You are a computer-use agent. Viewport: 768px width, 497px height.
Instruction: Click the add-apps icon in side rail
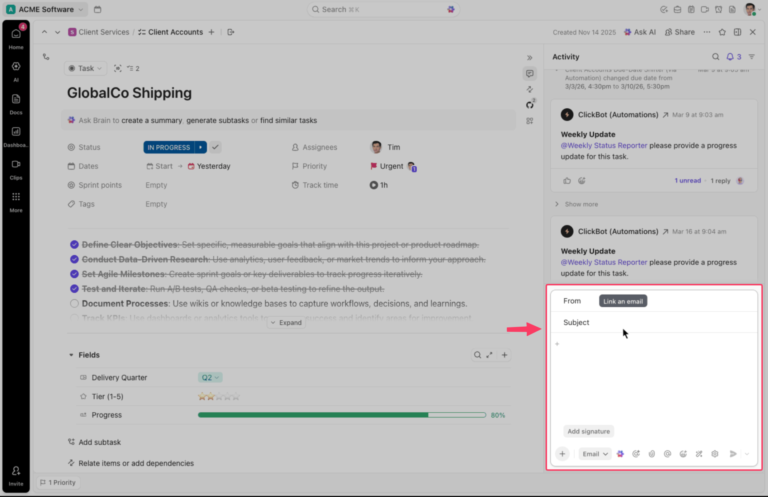coord(529,120)
